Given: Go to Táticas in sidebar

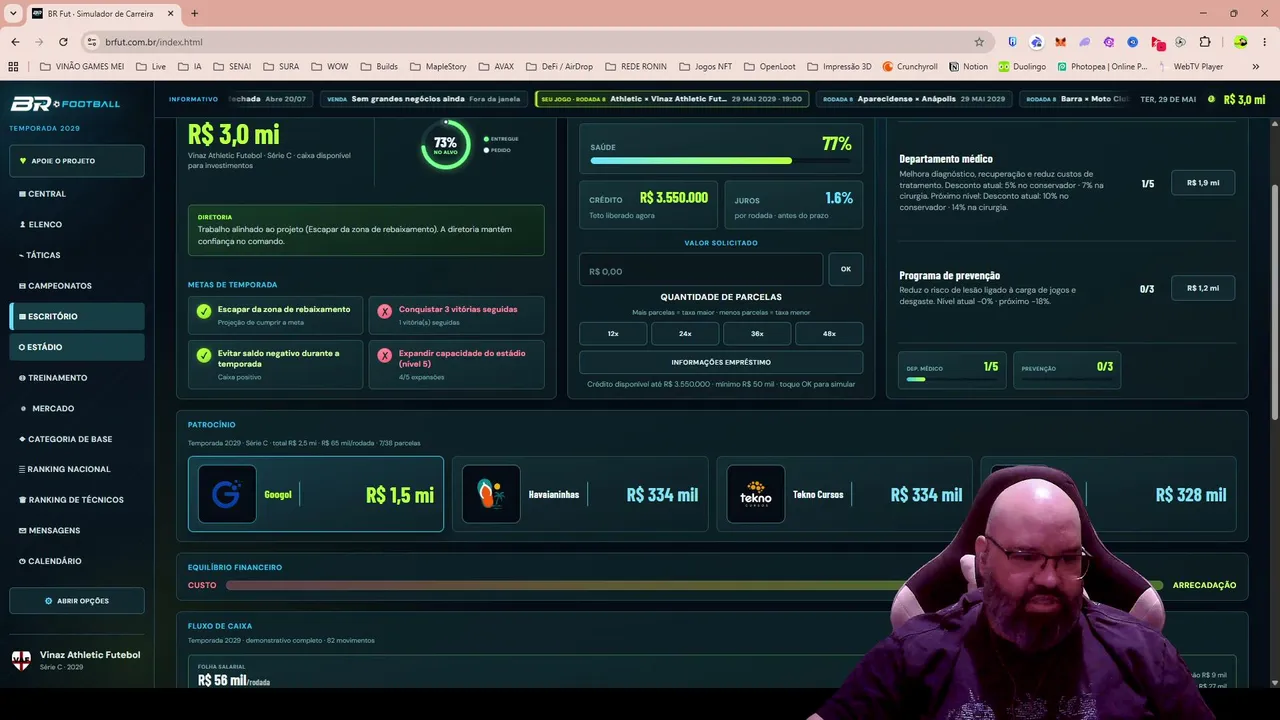Looking at the screenshot, I should tap(77, 255).
